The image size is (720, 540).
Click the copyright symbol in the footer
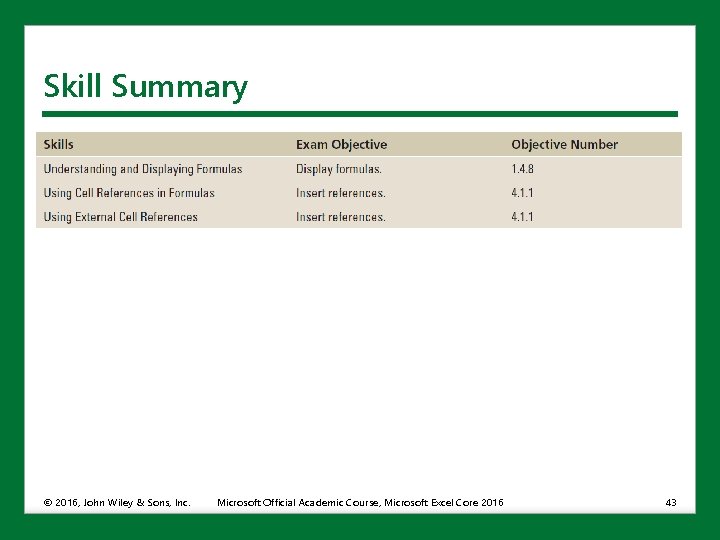[x=48, y=503]
